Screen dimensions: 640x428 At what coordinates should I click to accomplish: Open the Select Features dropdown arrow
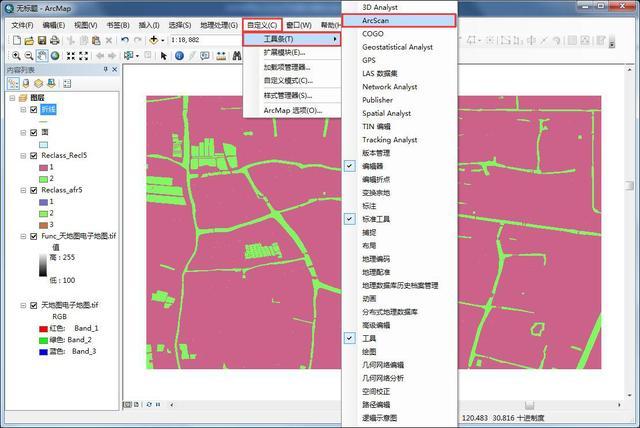[137, 56]
